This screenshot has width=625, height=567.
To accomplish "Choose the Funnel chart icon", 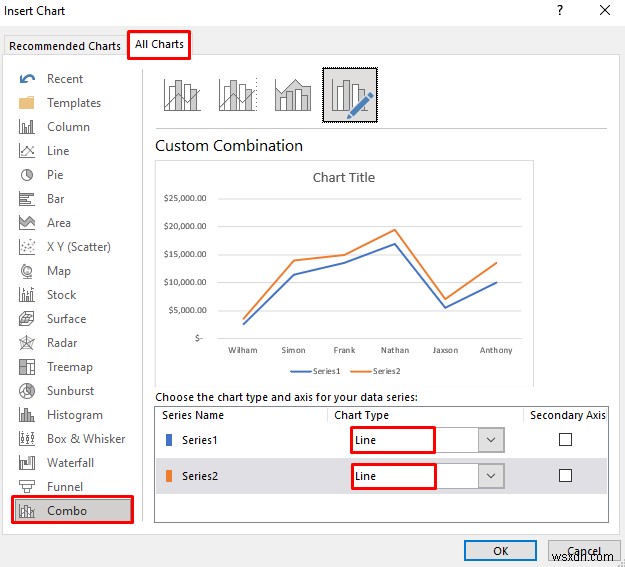I will [x=27, y=486].
